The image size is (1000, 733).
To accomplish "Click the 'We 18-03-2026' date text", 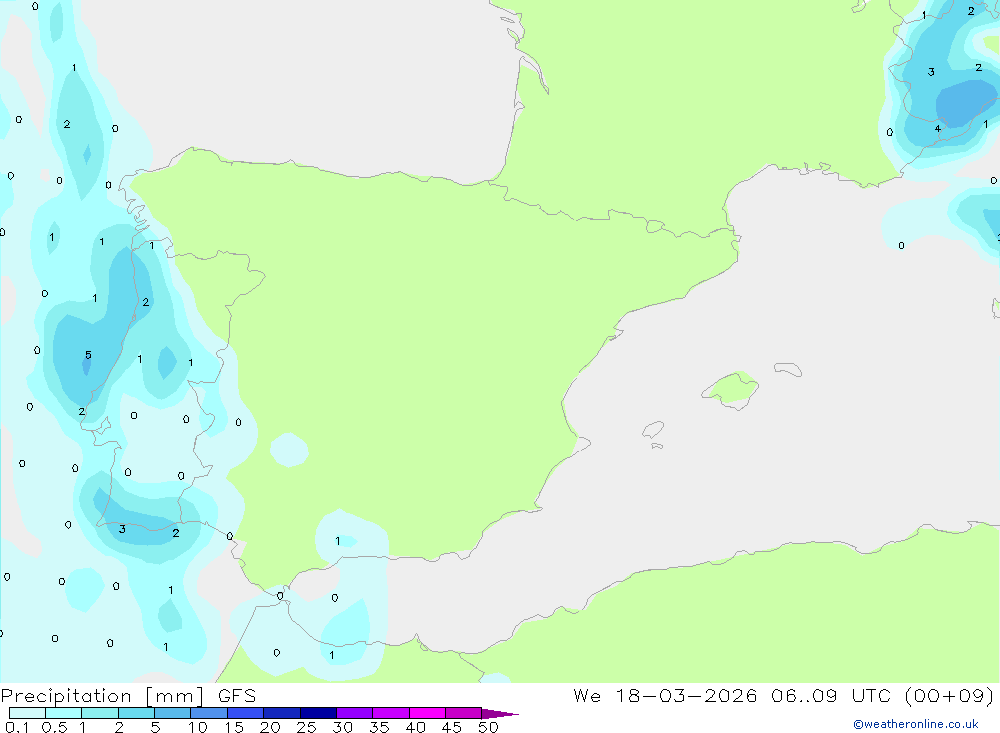I will pos(665,696).
